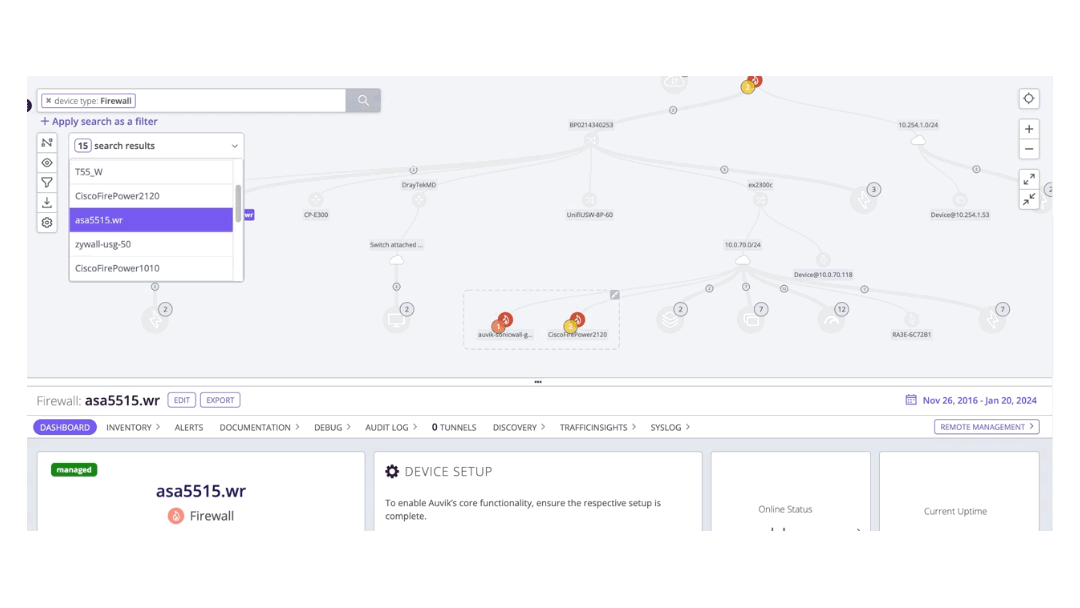Click the 10.0.70.0/24 cloud network node

pyautogui.click(x=742, y=260)
